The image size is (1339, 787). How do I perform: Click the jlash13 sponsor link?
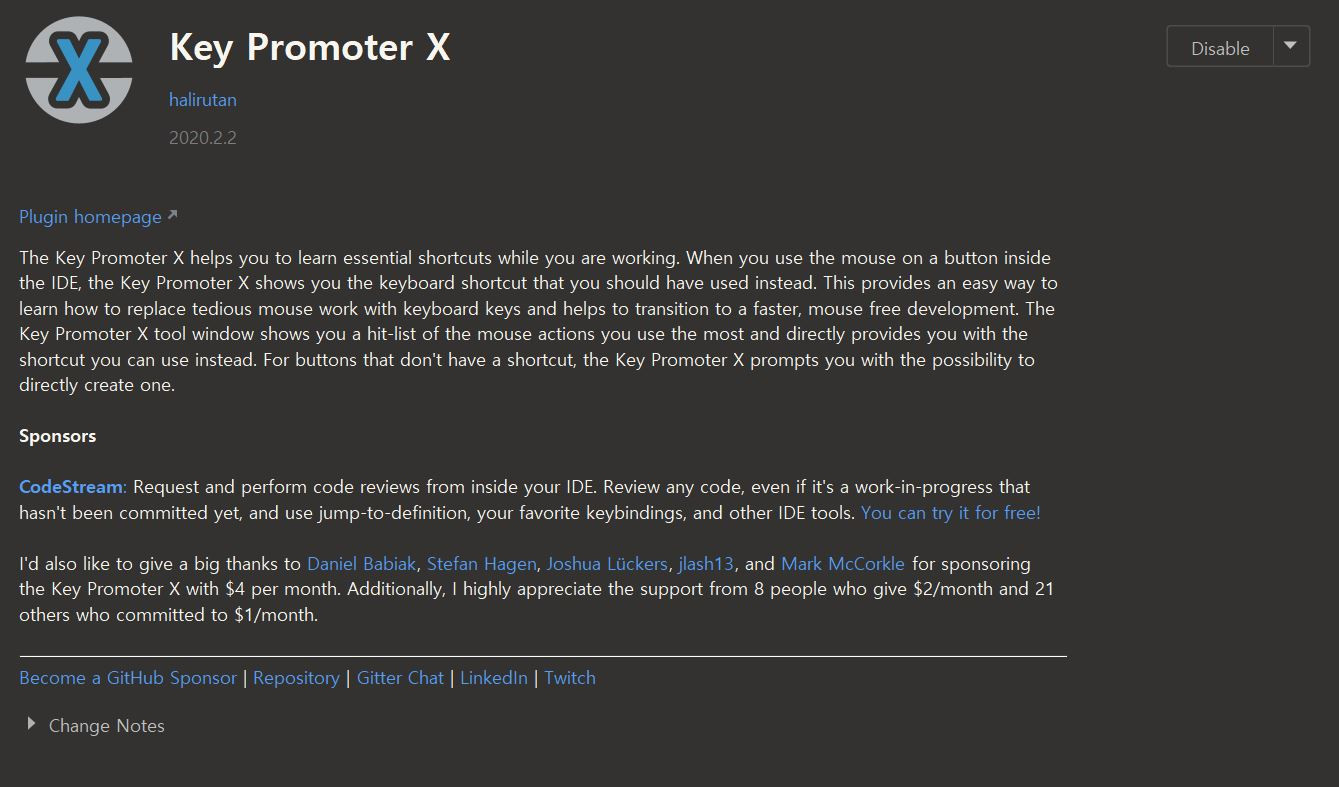[x=706, y=564]
